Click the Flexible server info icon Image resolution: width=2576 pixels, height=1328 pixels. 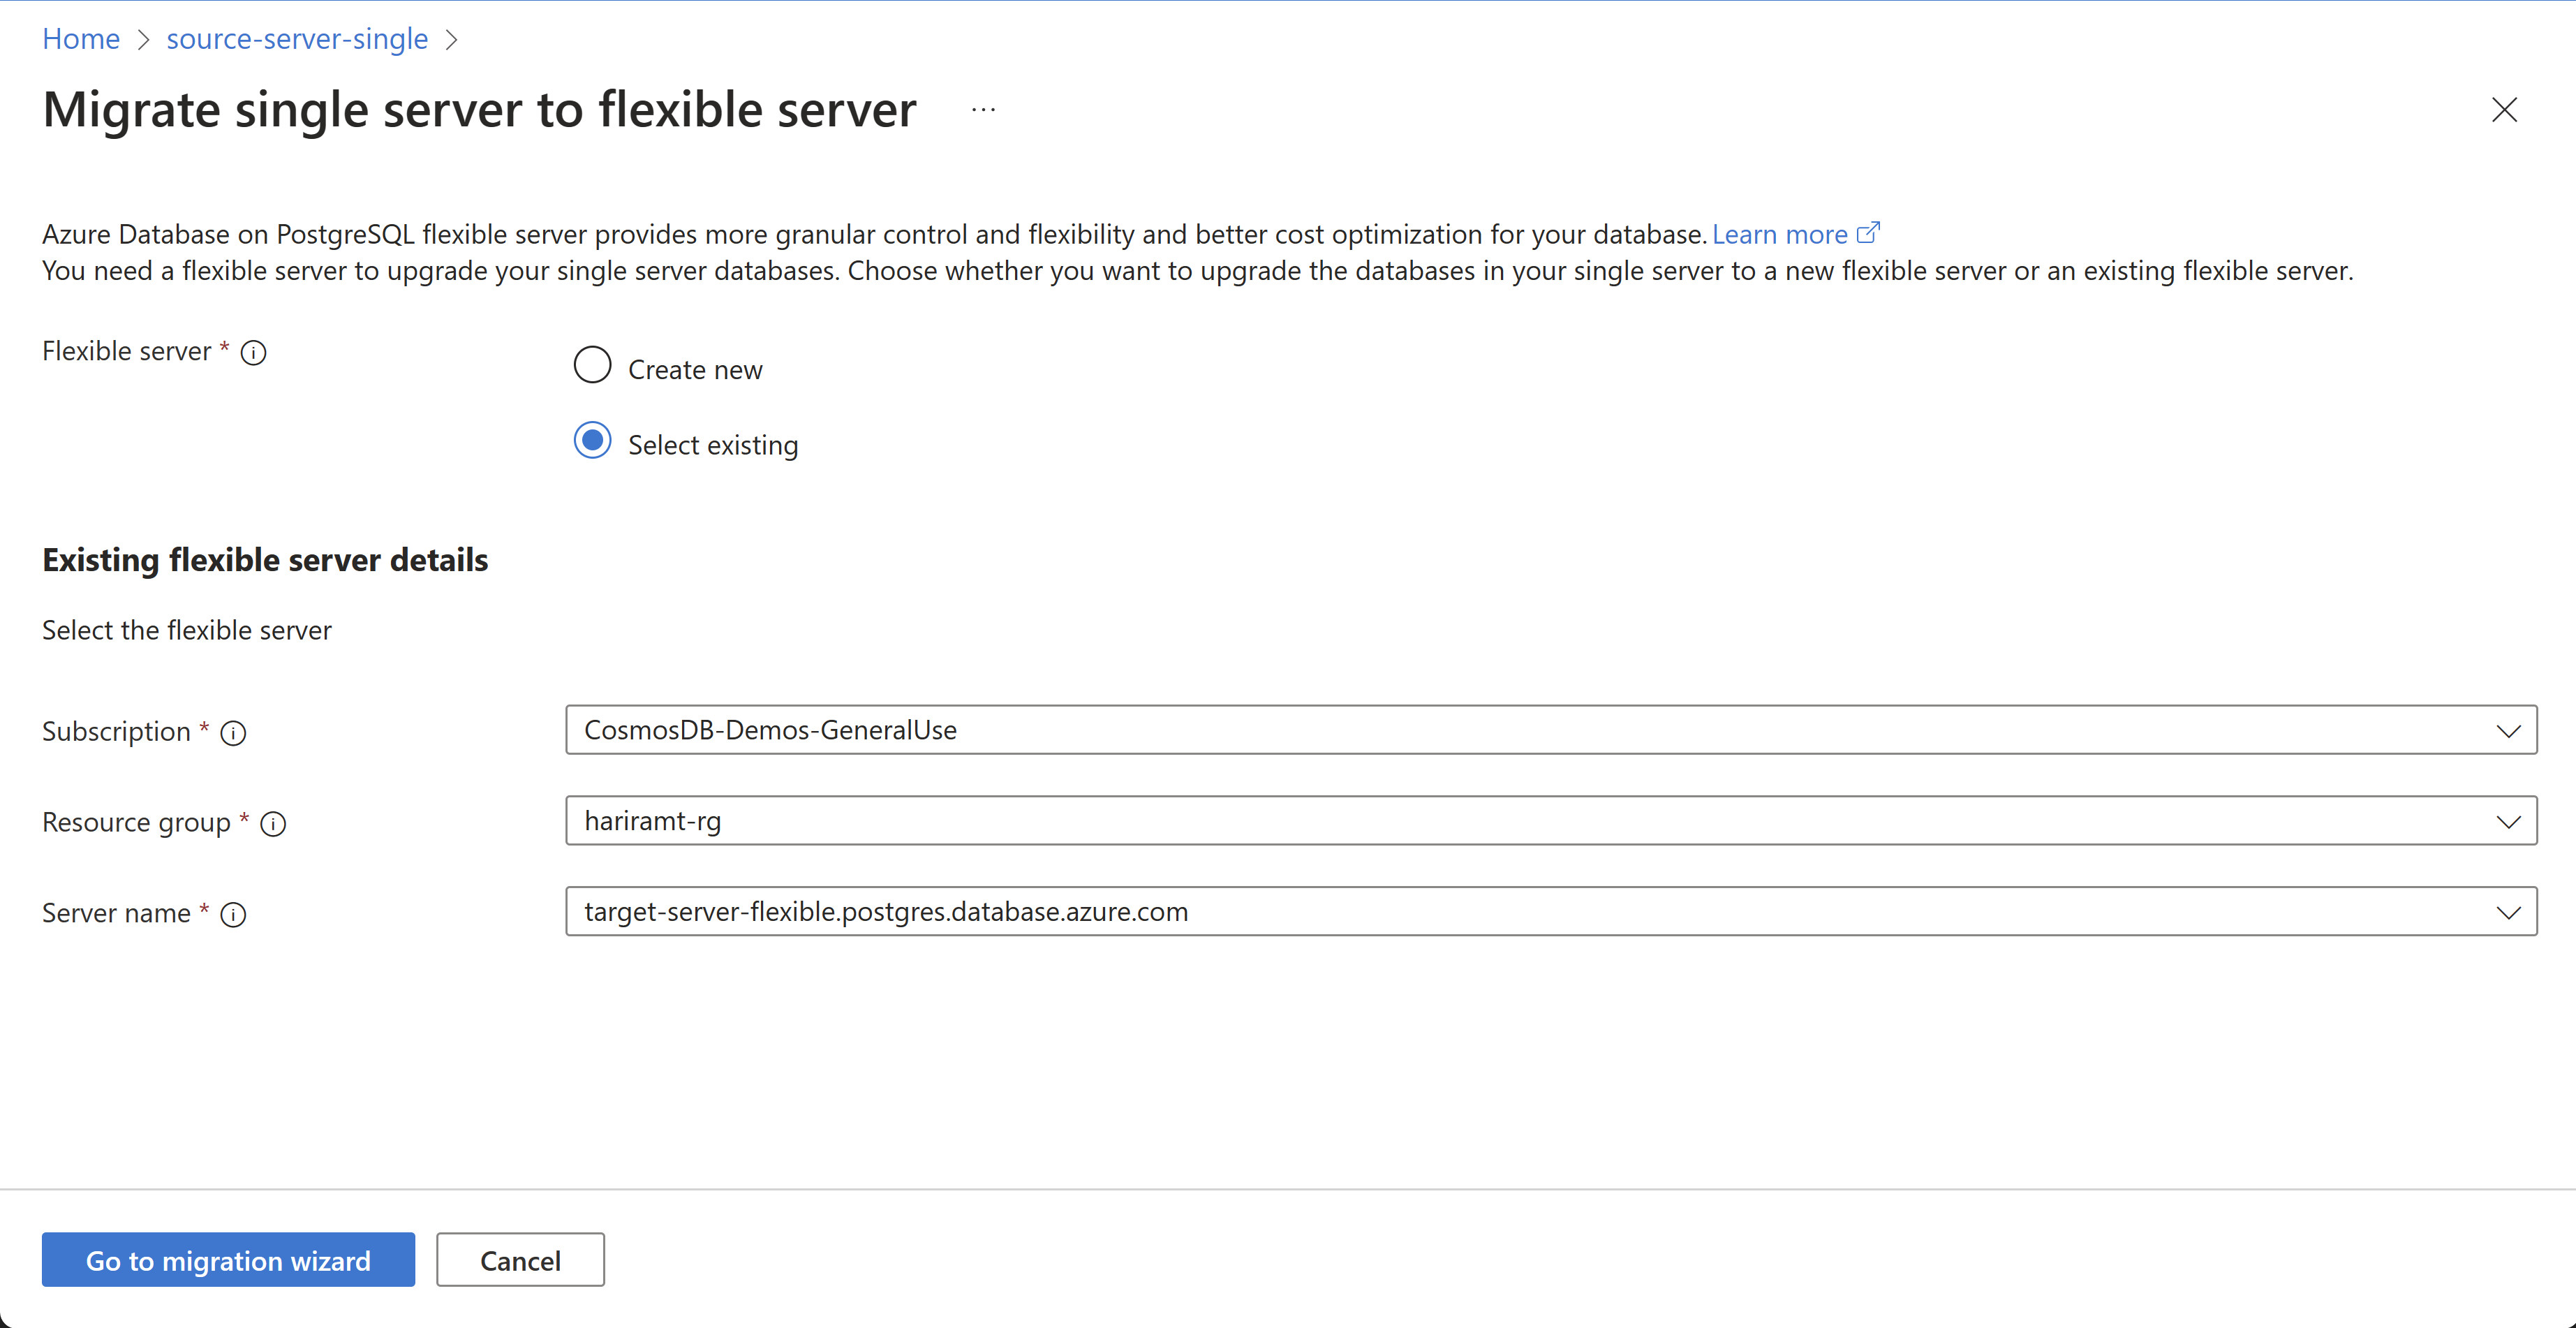[254, 352]
